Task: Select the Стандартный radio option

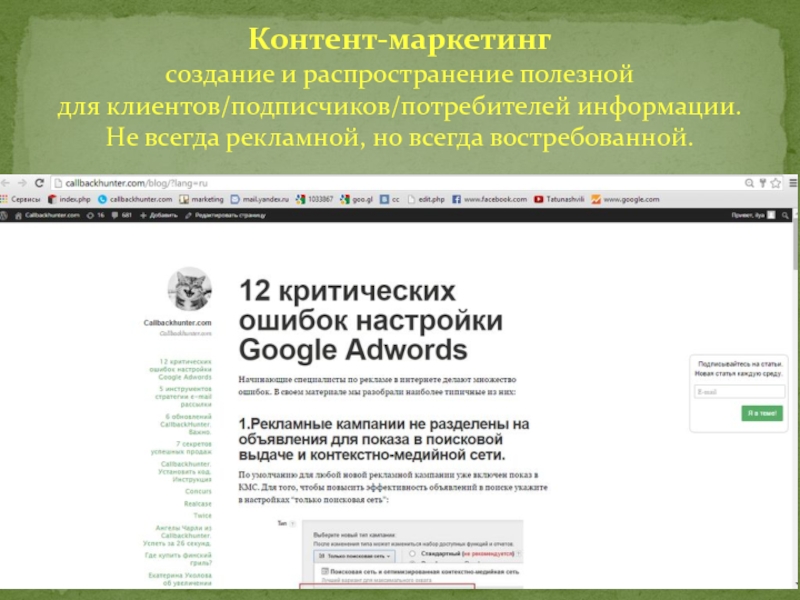Action: coord(412,554)
